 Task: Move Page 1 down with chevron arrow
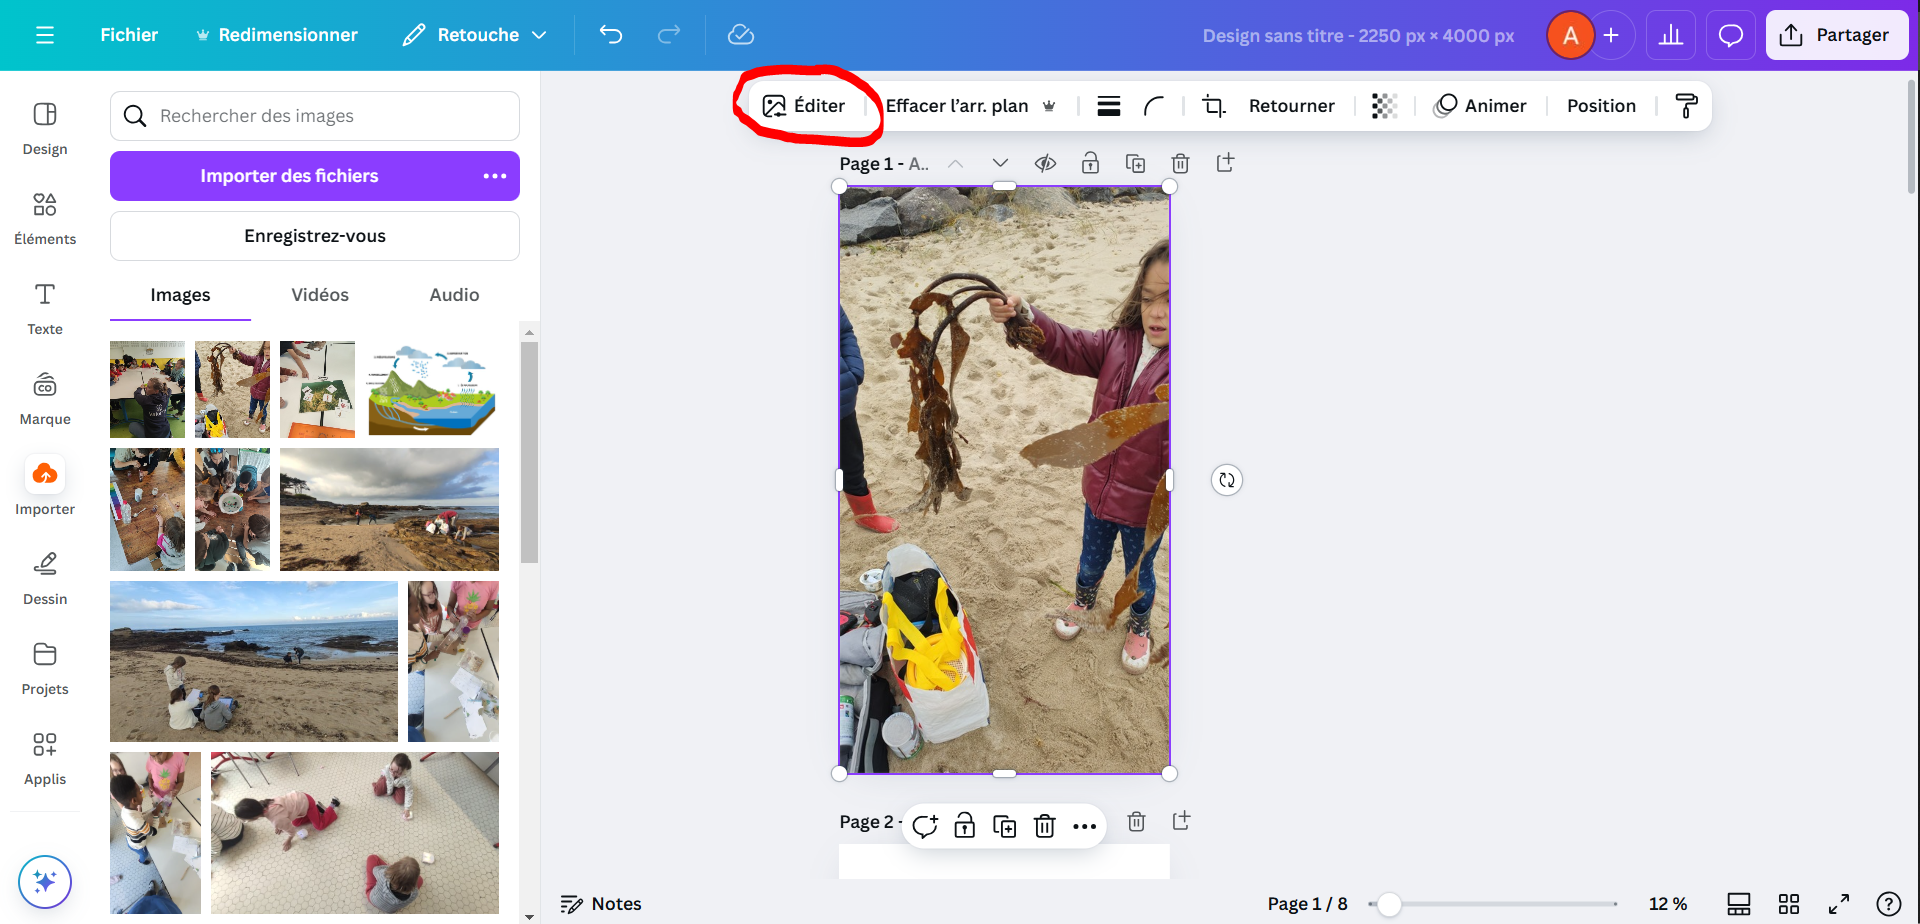click(x=1000, y=163)
